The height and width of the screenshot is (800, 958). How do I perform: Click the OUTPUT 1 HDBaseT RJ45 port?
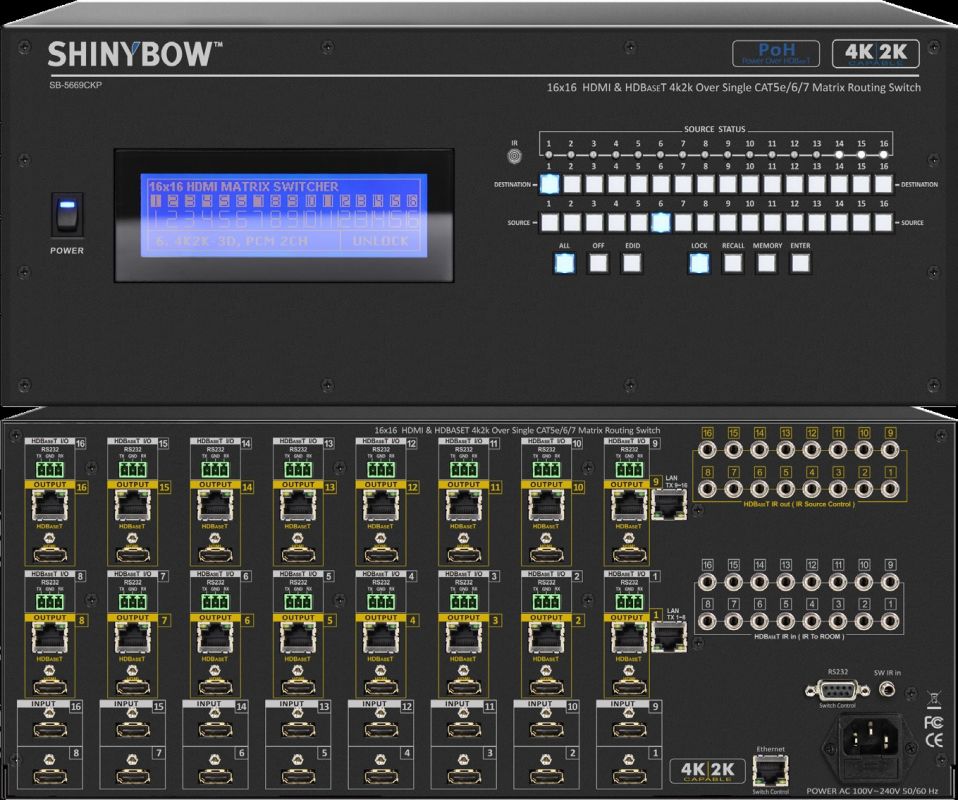[629, 639]
